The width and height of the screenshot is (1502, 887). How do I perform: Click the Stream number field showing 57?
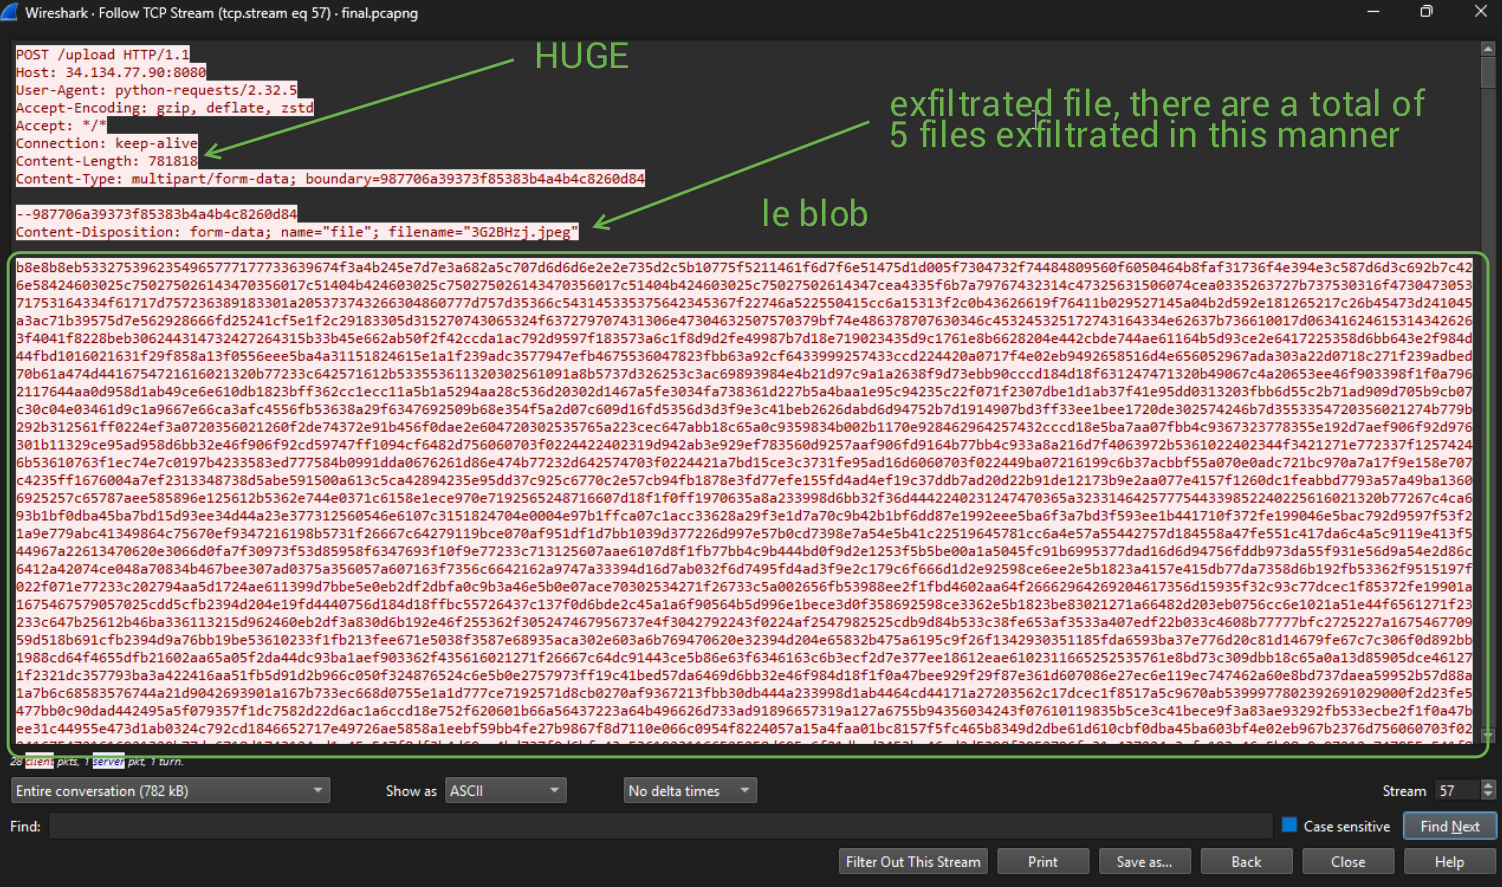point(1456,791)
